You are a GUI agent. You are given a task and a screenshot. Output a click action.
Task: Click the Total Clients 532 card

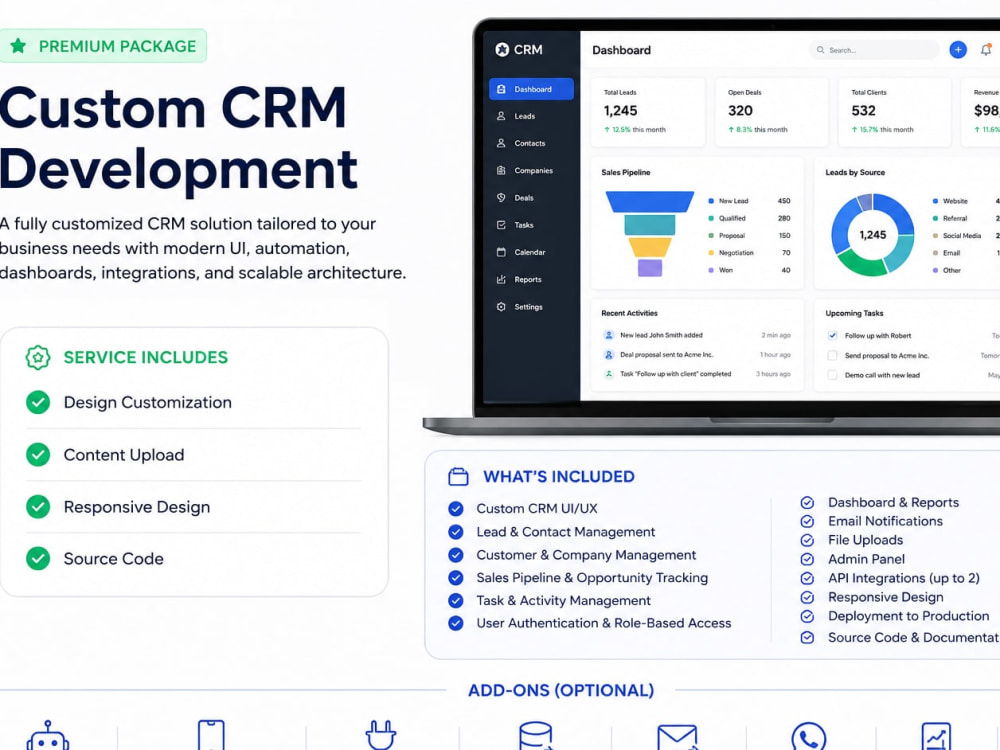click(895, 112)
